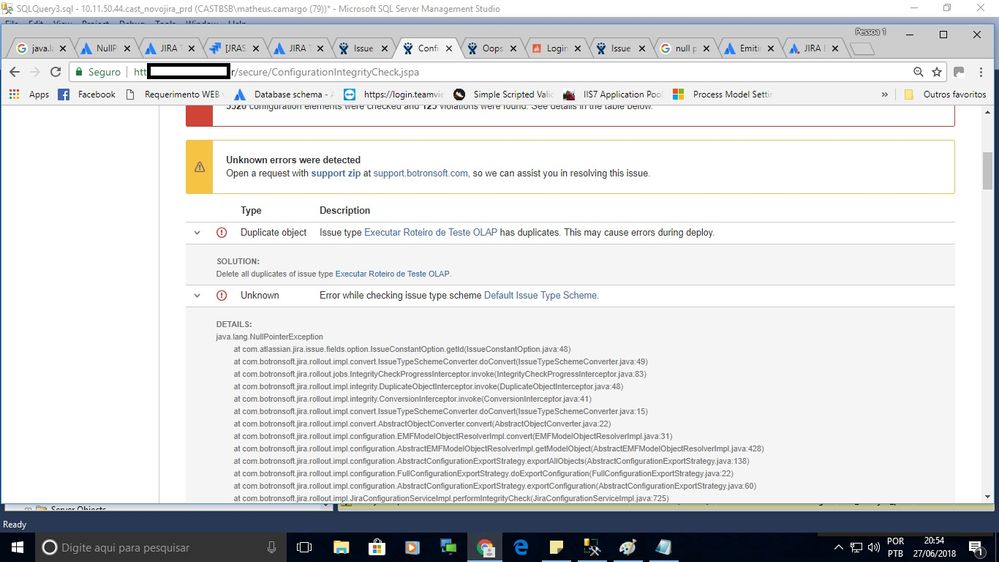The width and height of the screenshot is (999, 562).
Task: Click the Type column header
Action: (x=251, y=210)
